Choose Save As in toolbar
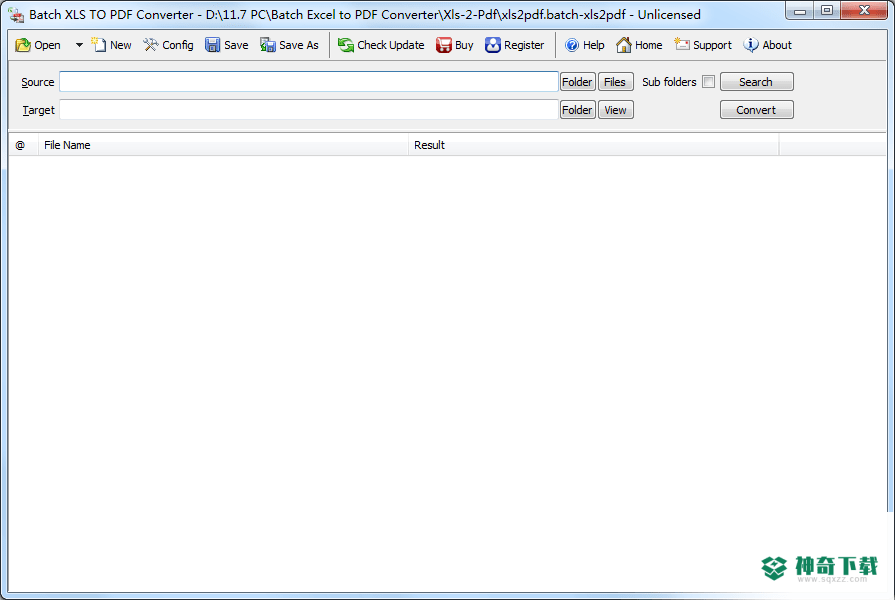The height and width of the screenshot is (600, 895). pyautogui.click(x=289, y=45)
